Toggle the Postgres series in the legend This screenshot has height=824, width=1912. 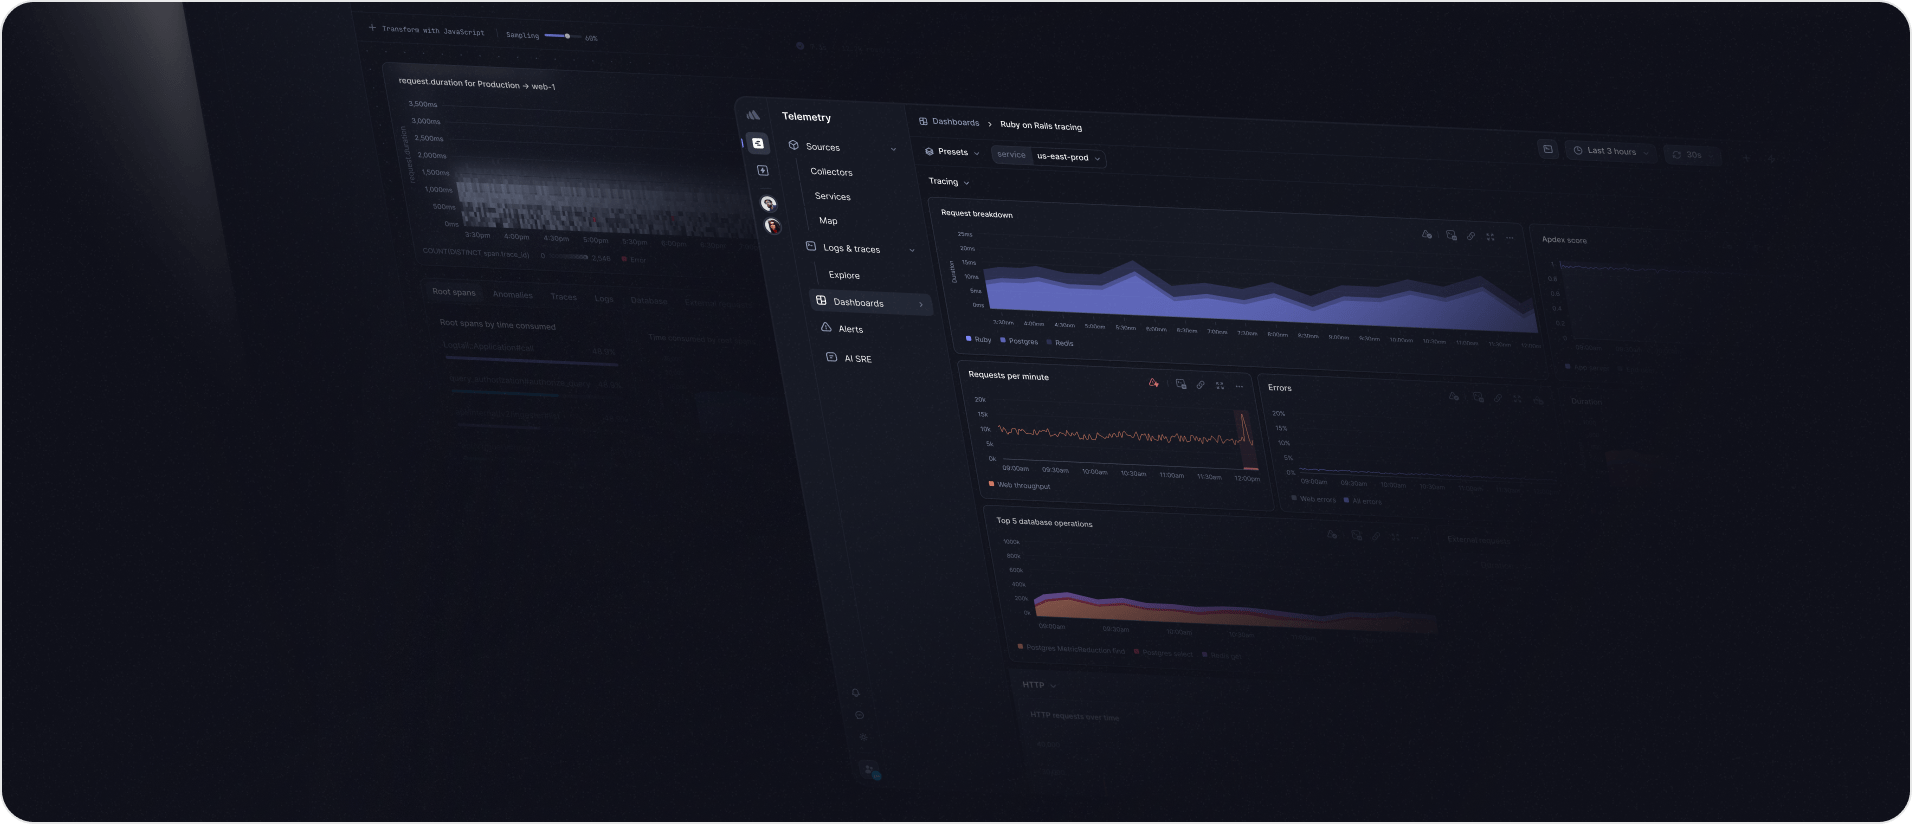[1019, 341]
